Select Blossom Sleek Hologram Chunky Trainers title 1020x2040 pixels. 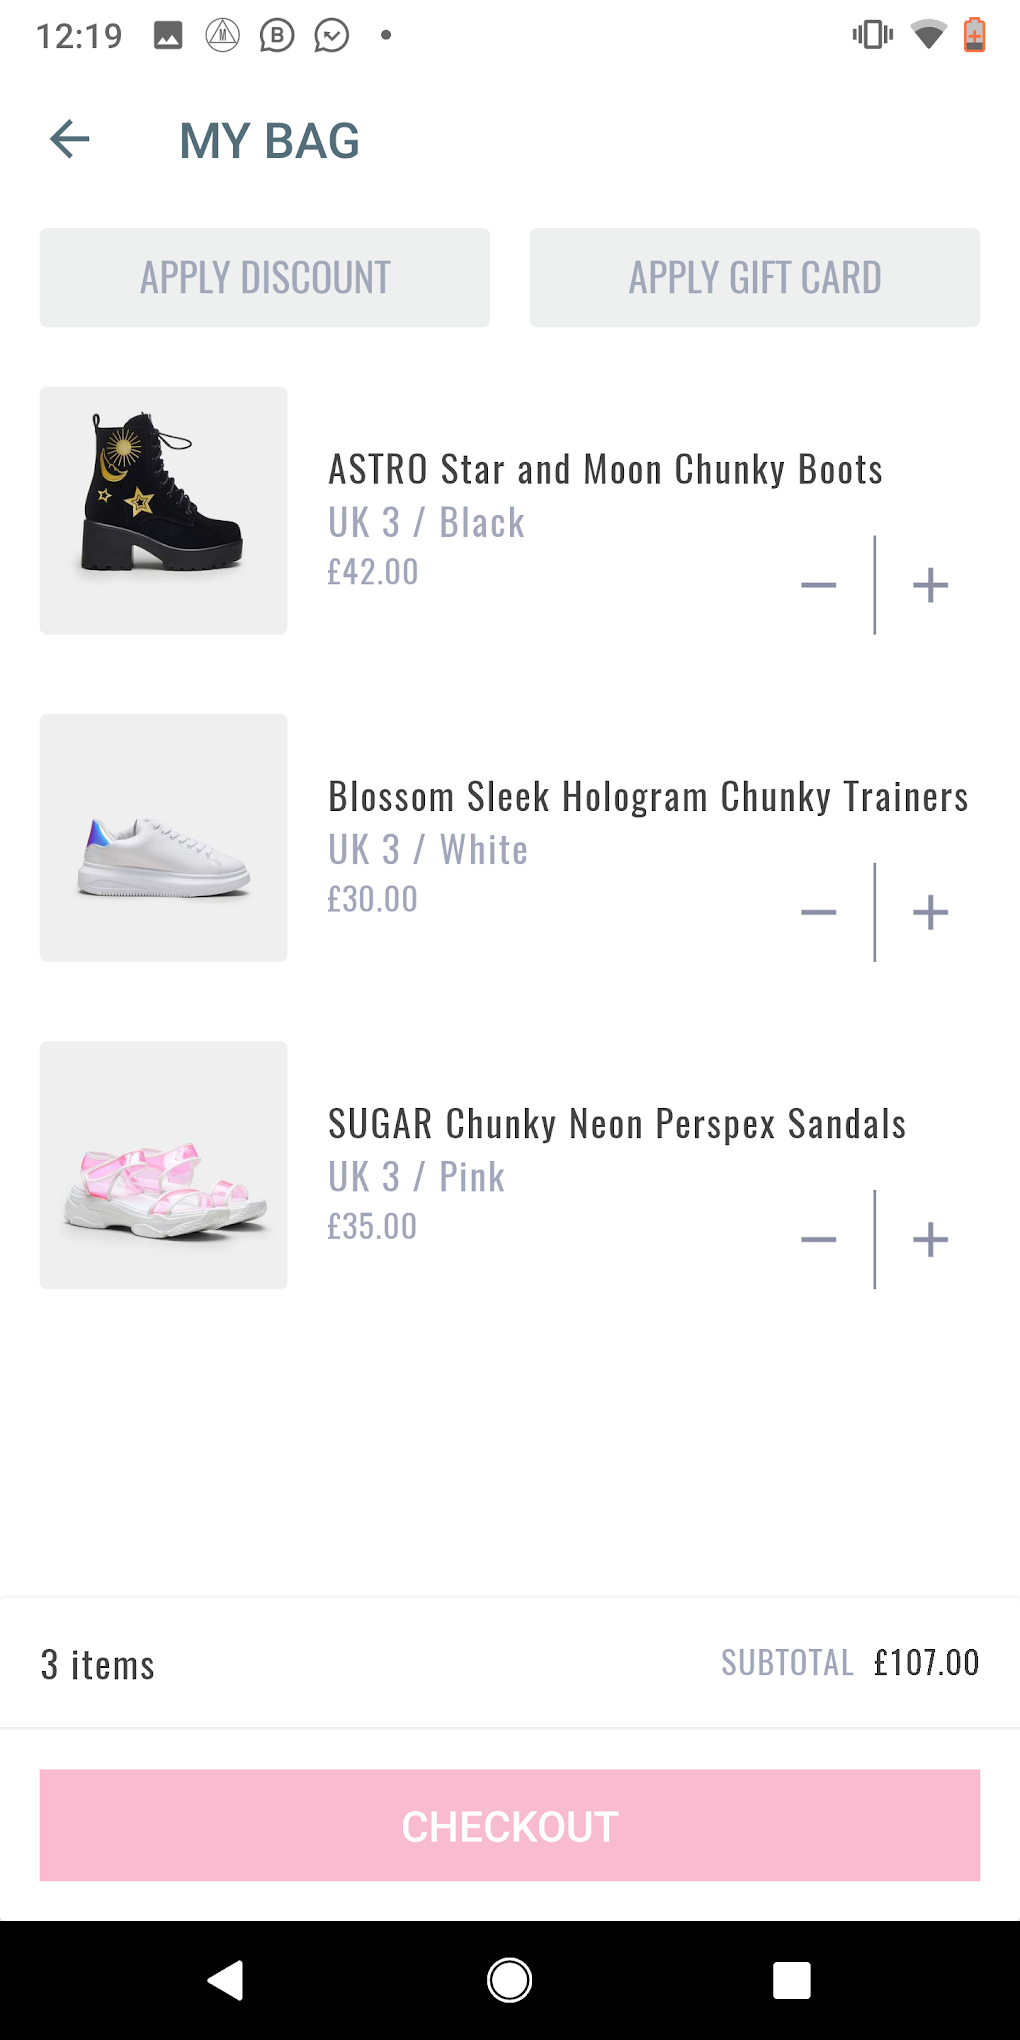coord(648,797)
